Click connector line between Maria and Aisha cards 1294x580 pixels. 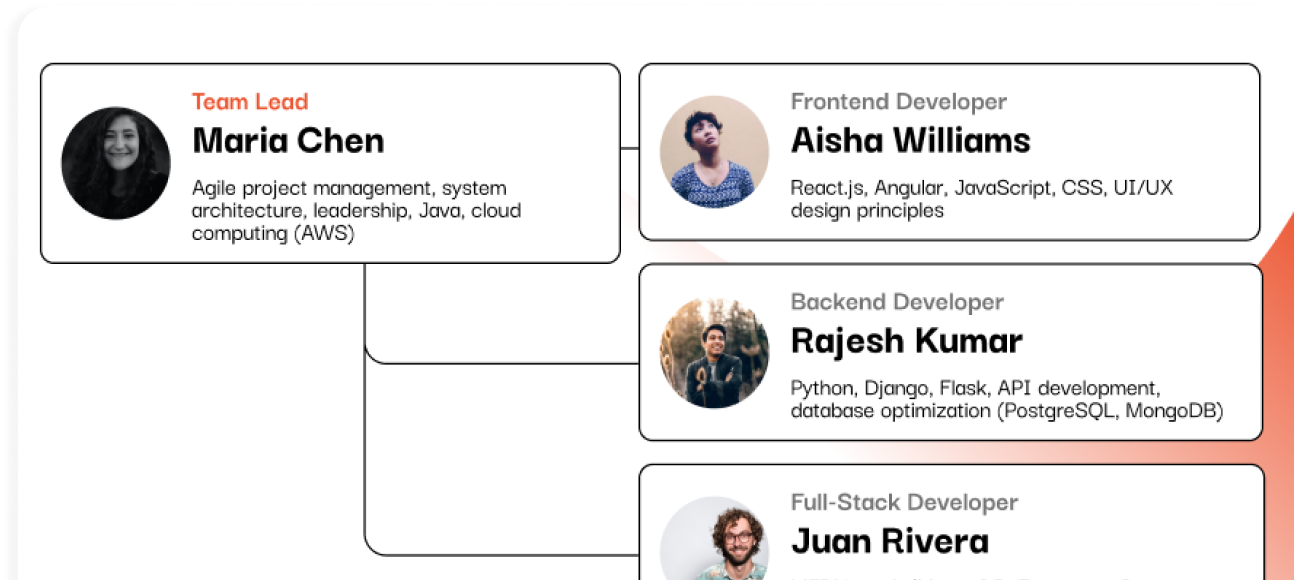tap(629, 149)
